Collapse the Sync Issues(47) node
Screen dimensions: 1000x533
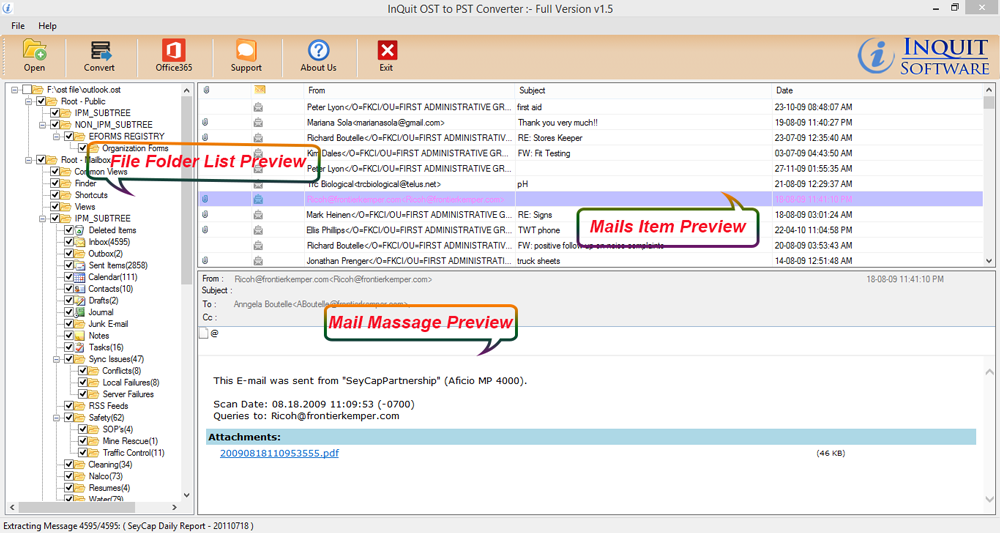56,359
